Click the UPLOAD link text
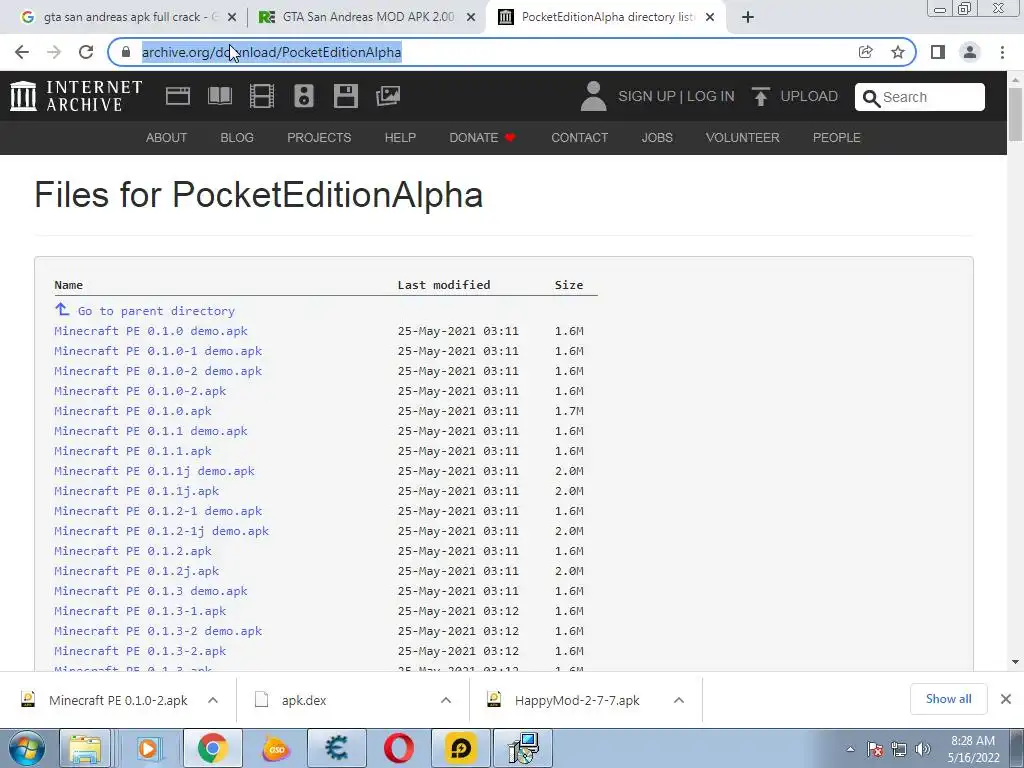The image size is (1024, 768). [x=809, y=96]
